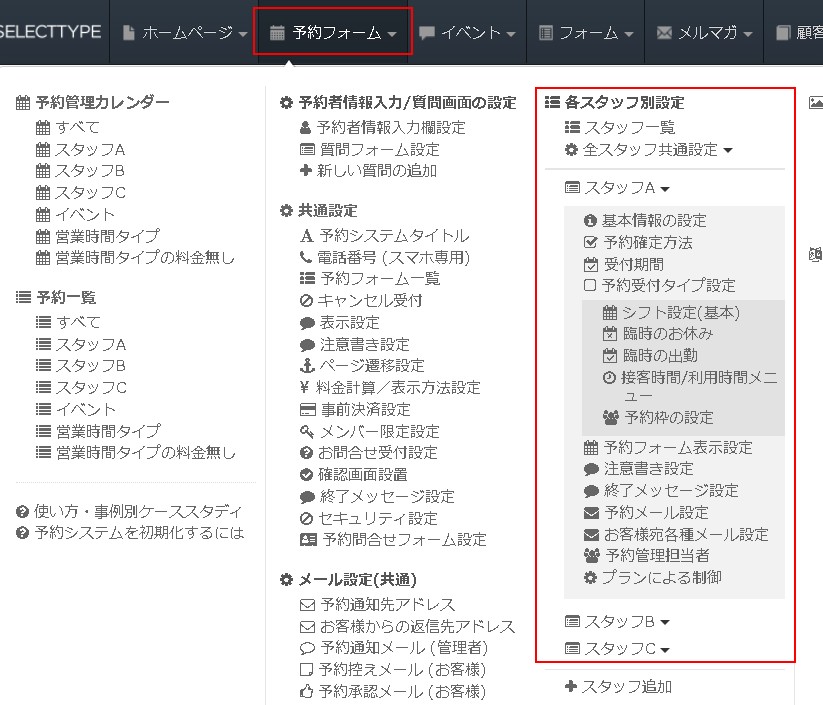Click the SELECTTYPE logo
This screenshot has width=823, height=705.
[x=48, y=30]
